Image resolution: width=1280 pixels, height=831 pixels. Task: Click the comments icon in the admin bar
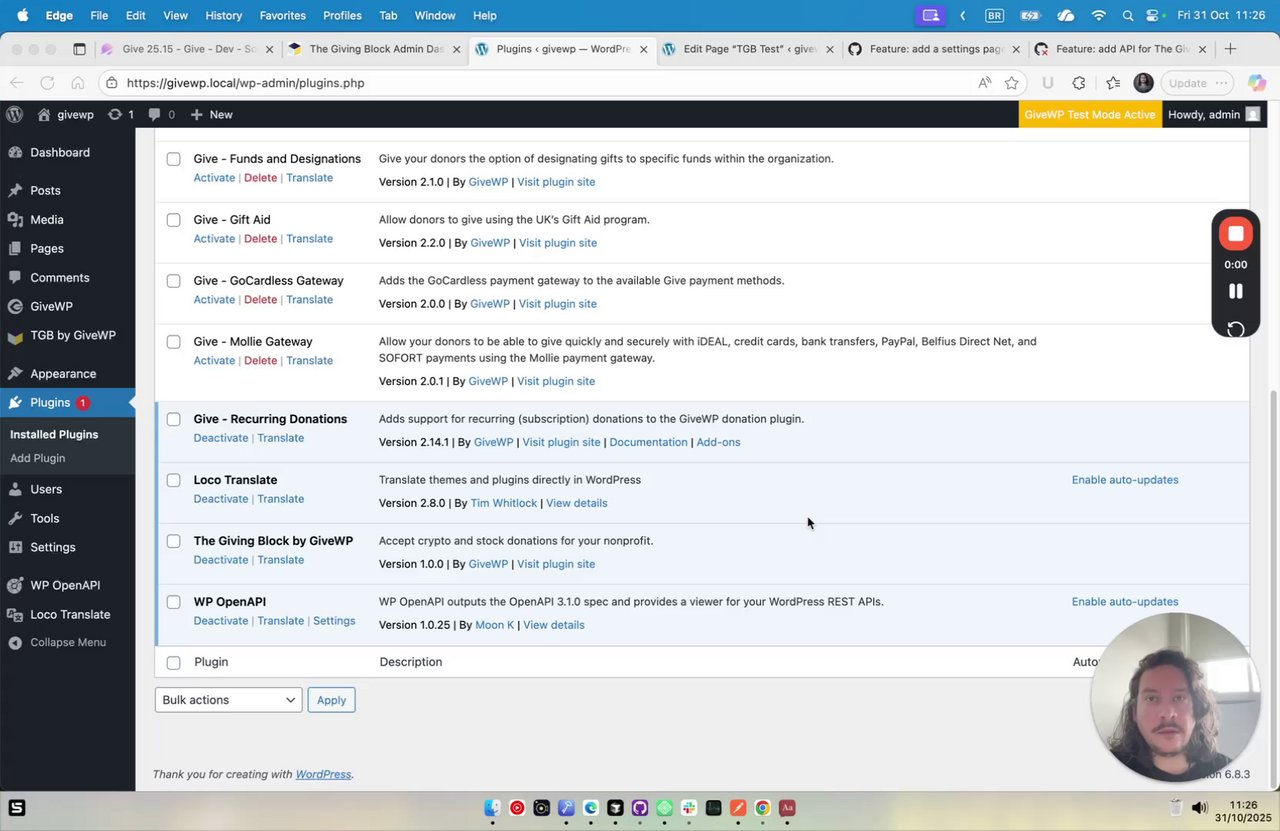point(154,114)
